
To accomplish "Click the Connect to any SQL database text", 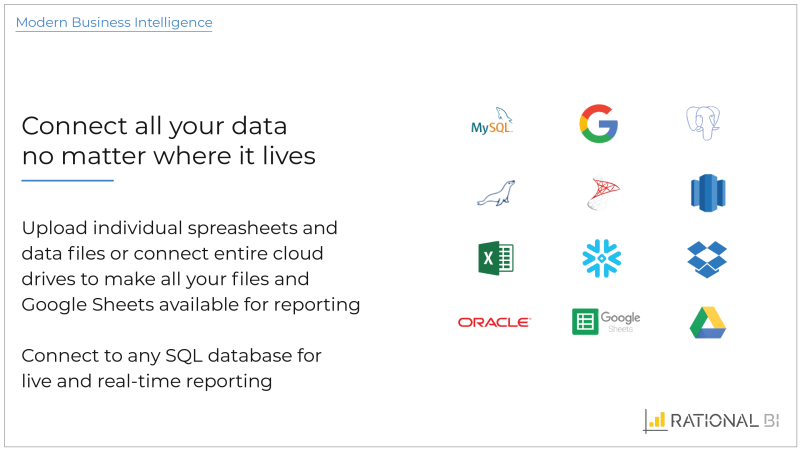I will [171, 368].
